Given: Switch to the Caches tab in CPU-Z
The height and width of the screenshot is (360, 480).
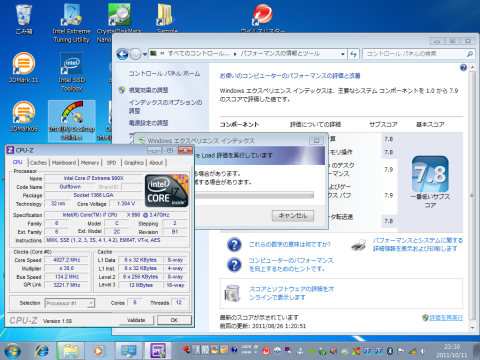Looking at the screenshot, I should pyautogui.click(x=38, y=163).
